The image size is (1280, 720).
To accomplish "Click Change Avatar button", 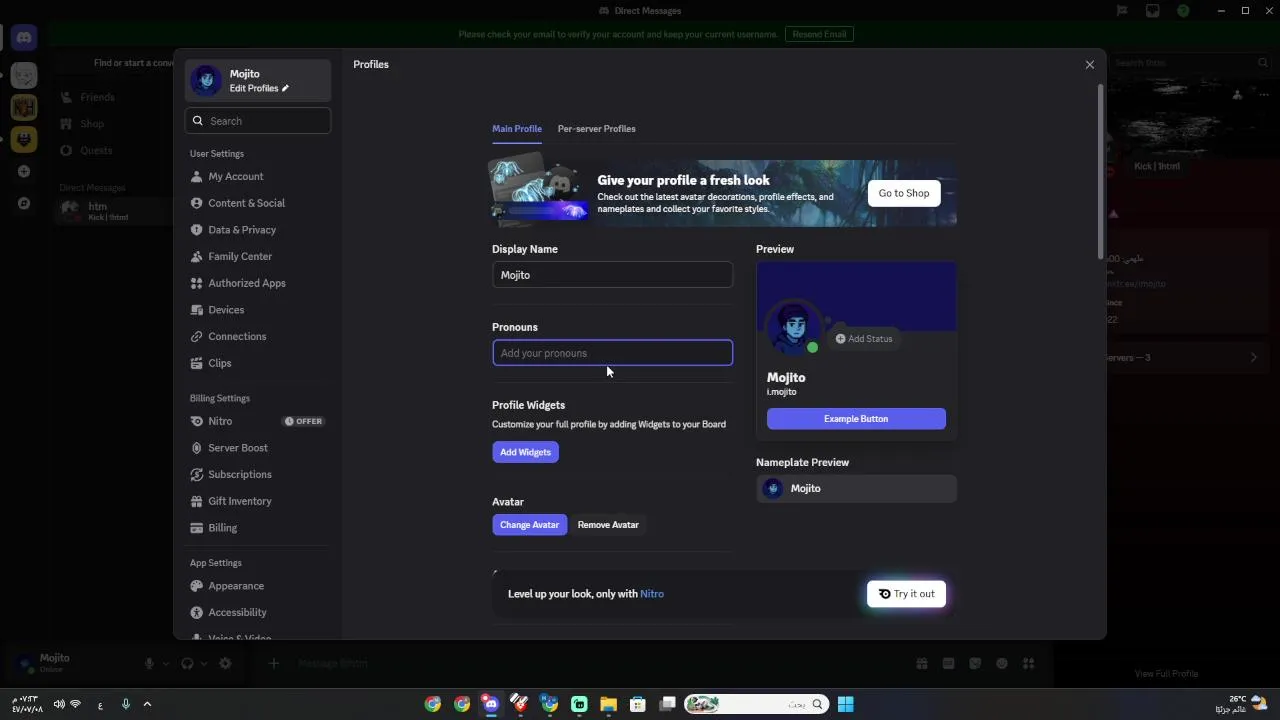I will (529, 525).
